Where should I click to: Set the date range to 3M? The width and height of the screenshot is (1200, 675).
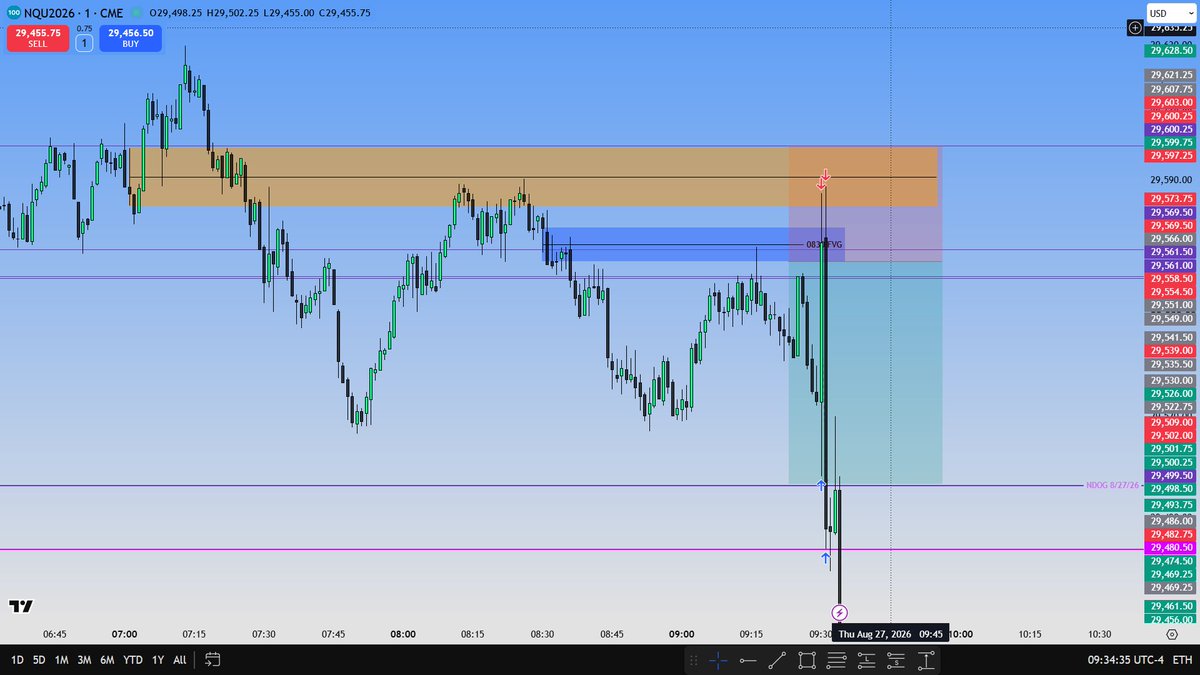tap(85, 660)
